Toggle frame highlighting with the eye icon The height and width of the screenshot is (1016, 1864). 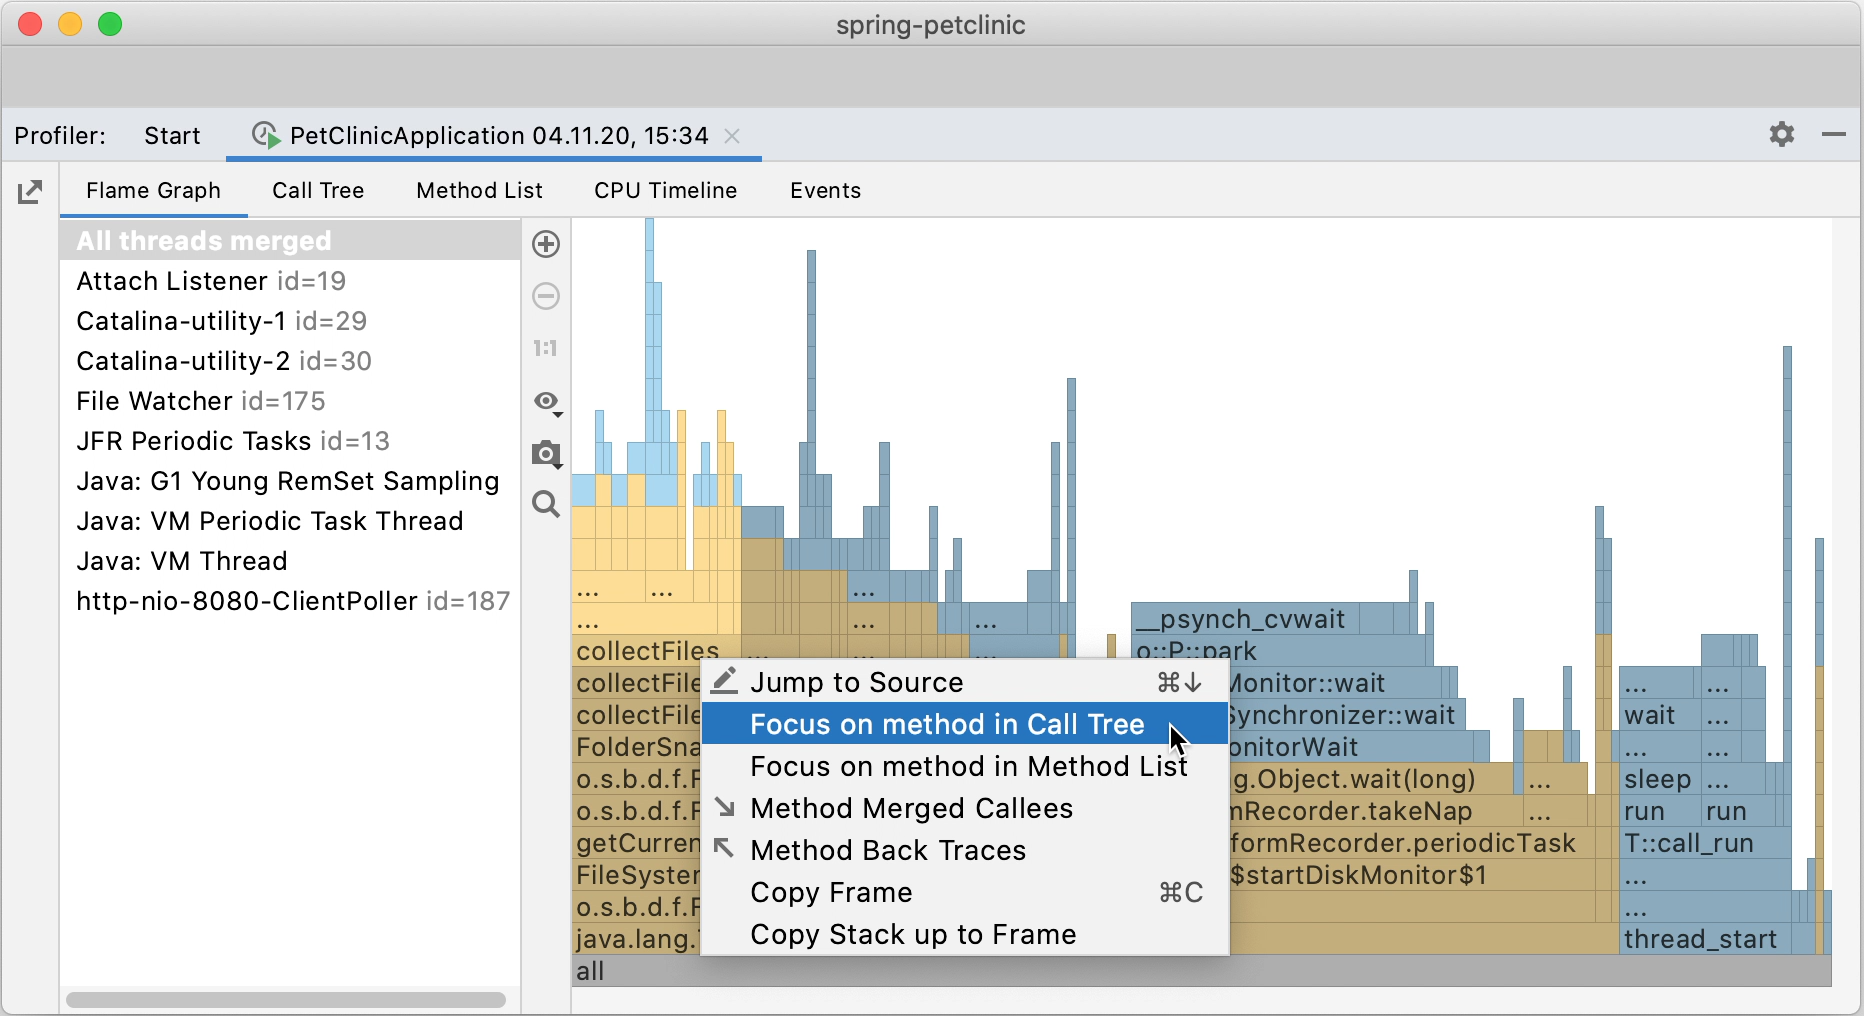[543, 401]
